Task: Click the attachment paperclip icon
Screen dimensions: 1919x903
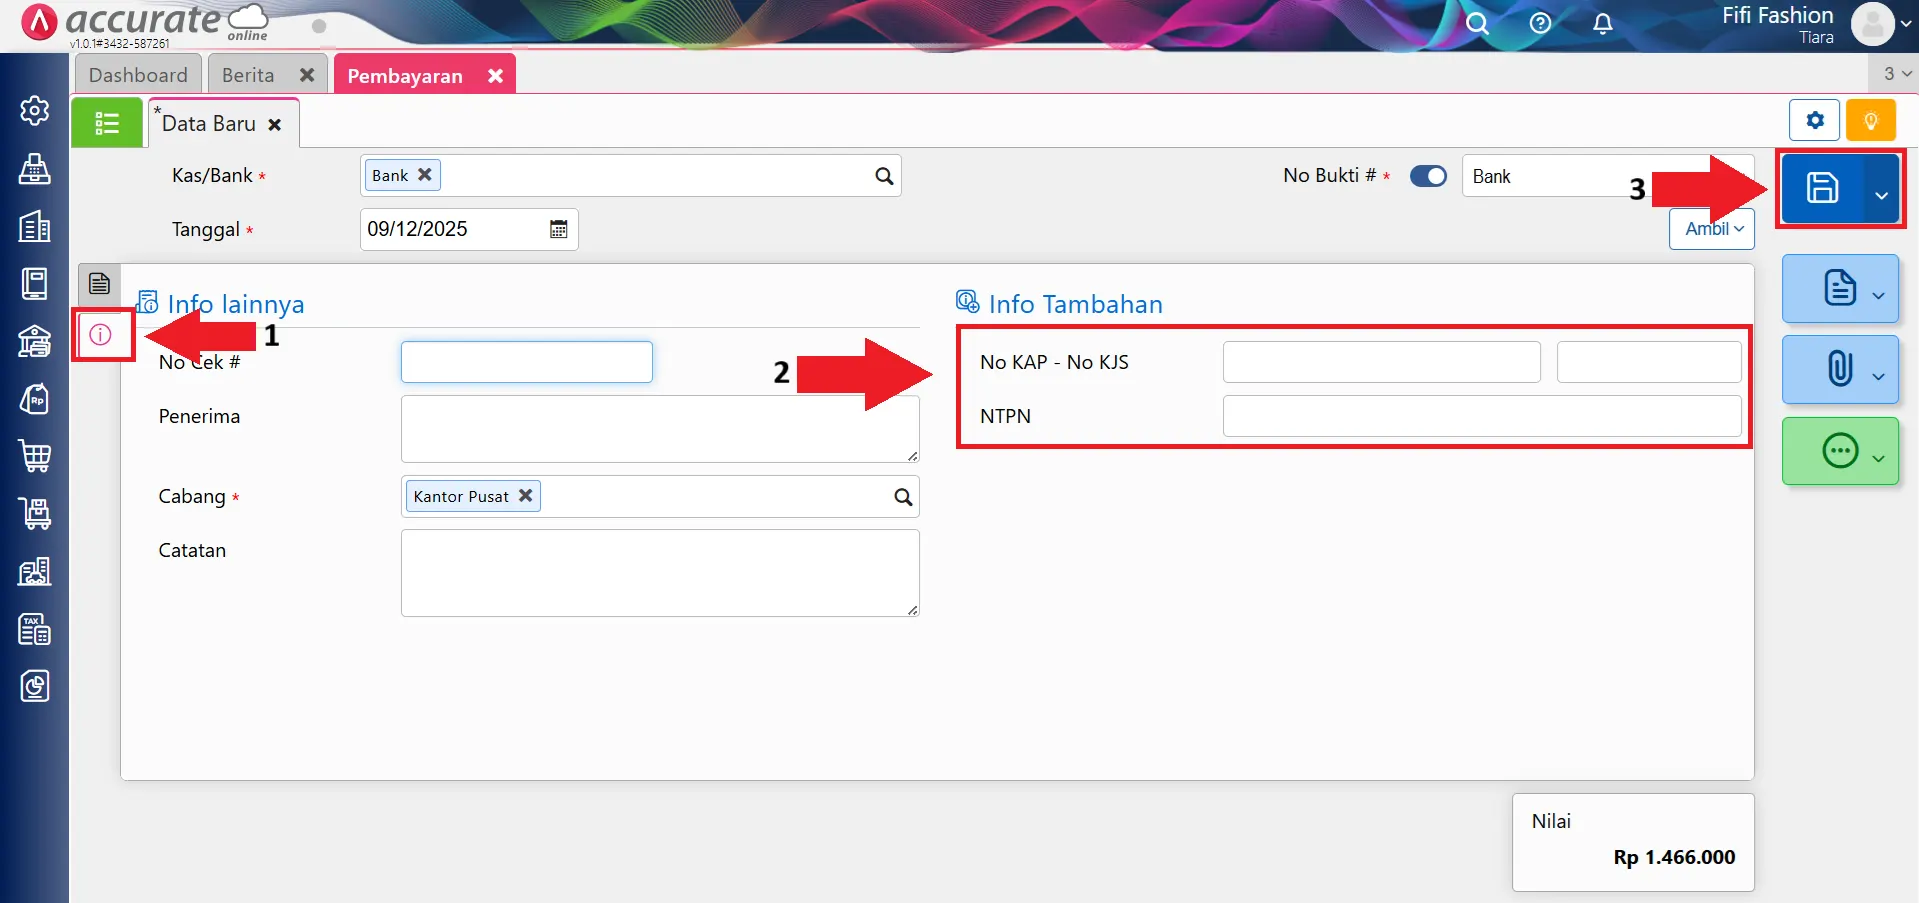Action: coord(1839,369)
